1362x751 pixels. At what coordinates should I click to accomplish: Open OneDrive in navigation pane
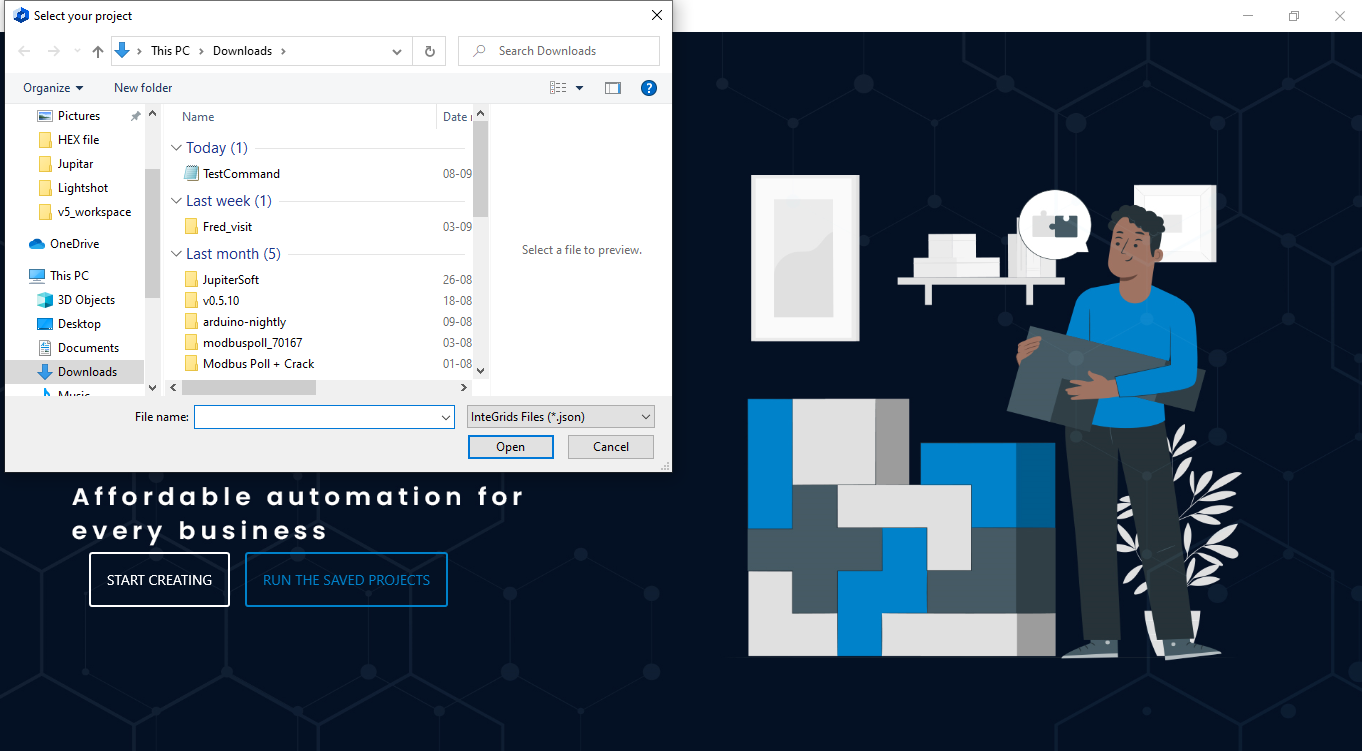74,244
